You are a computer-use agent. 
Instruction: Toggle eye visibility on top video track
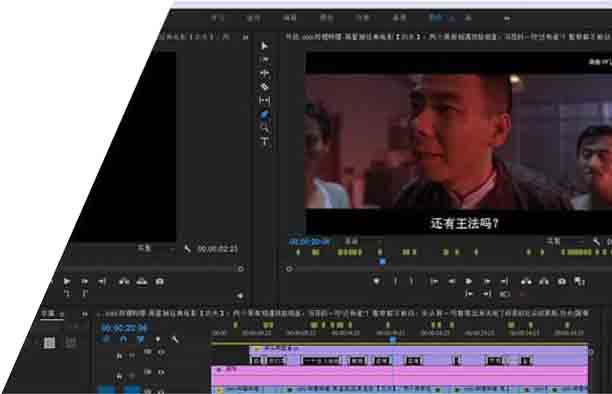[x=161, y=352]
